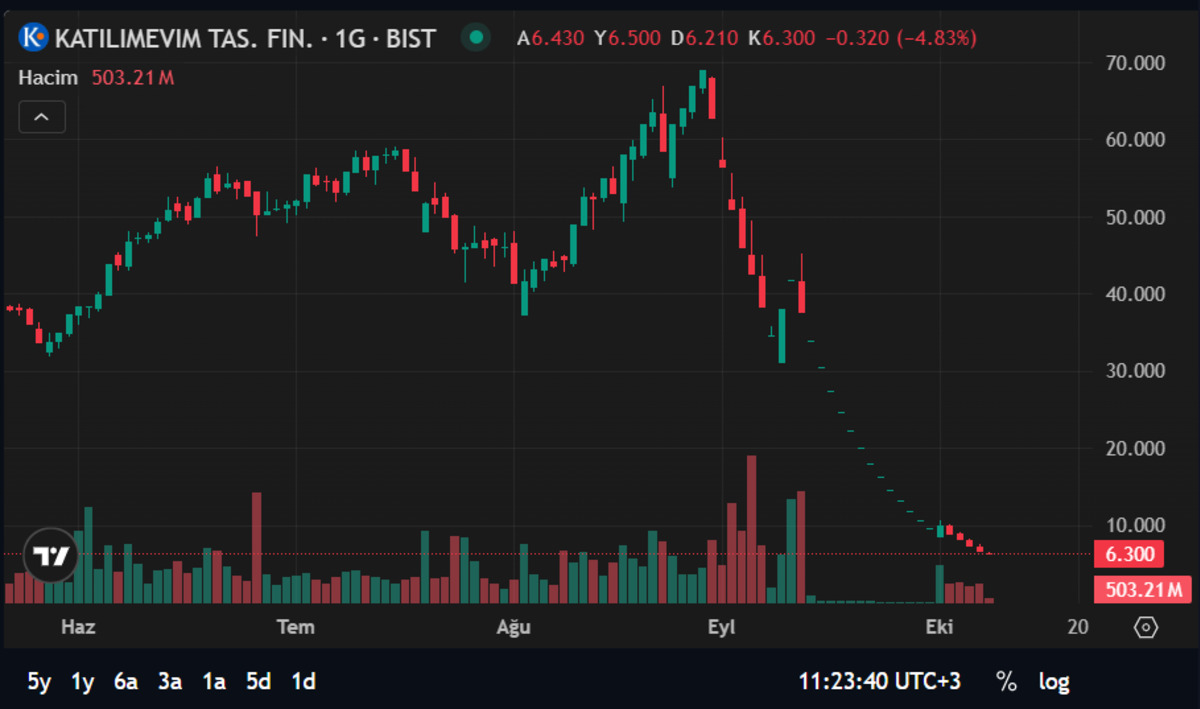Click the Tem month label on time axis
This screenshot has width=1200, height=709.
point(295,627)
